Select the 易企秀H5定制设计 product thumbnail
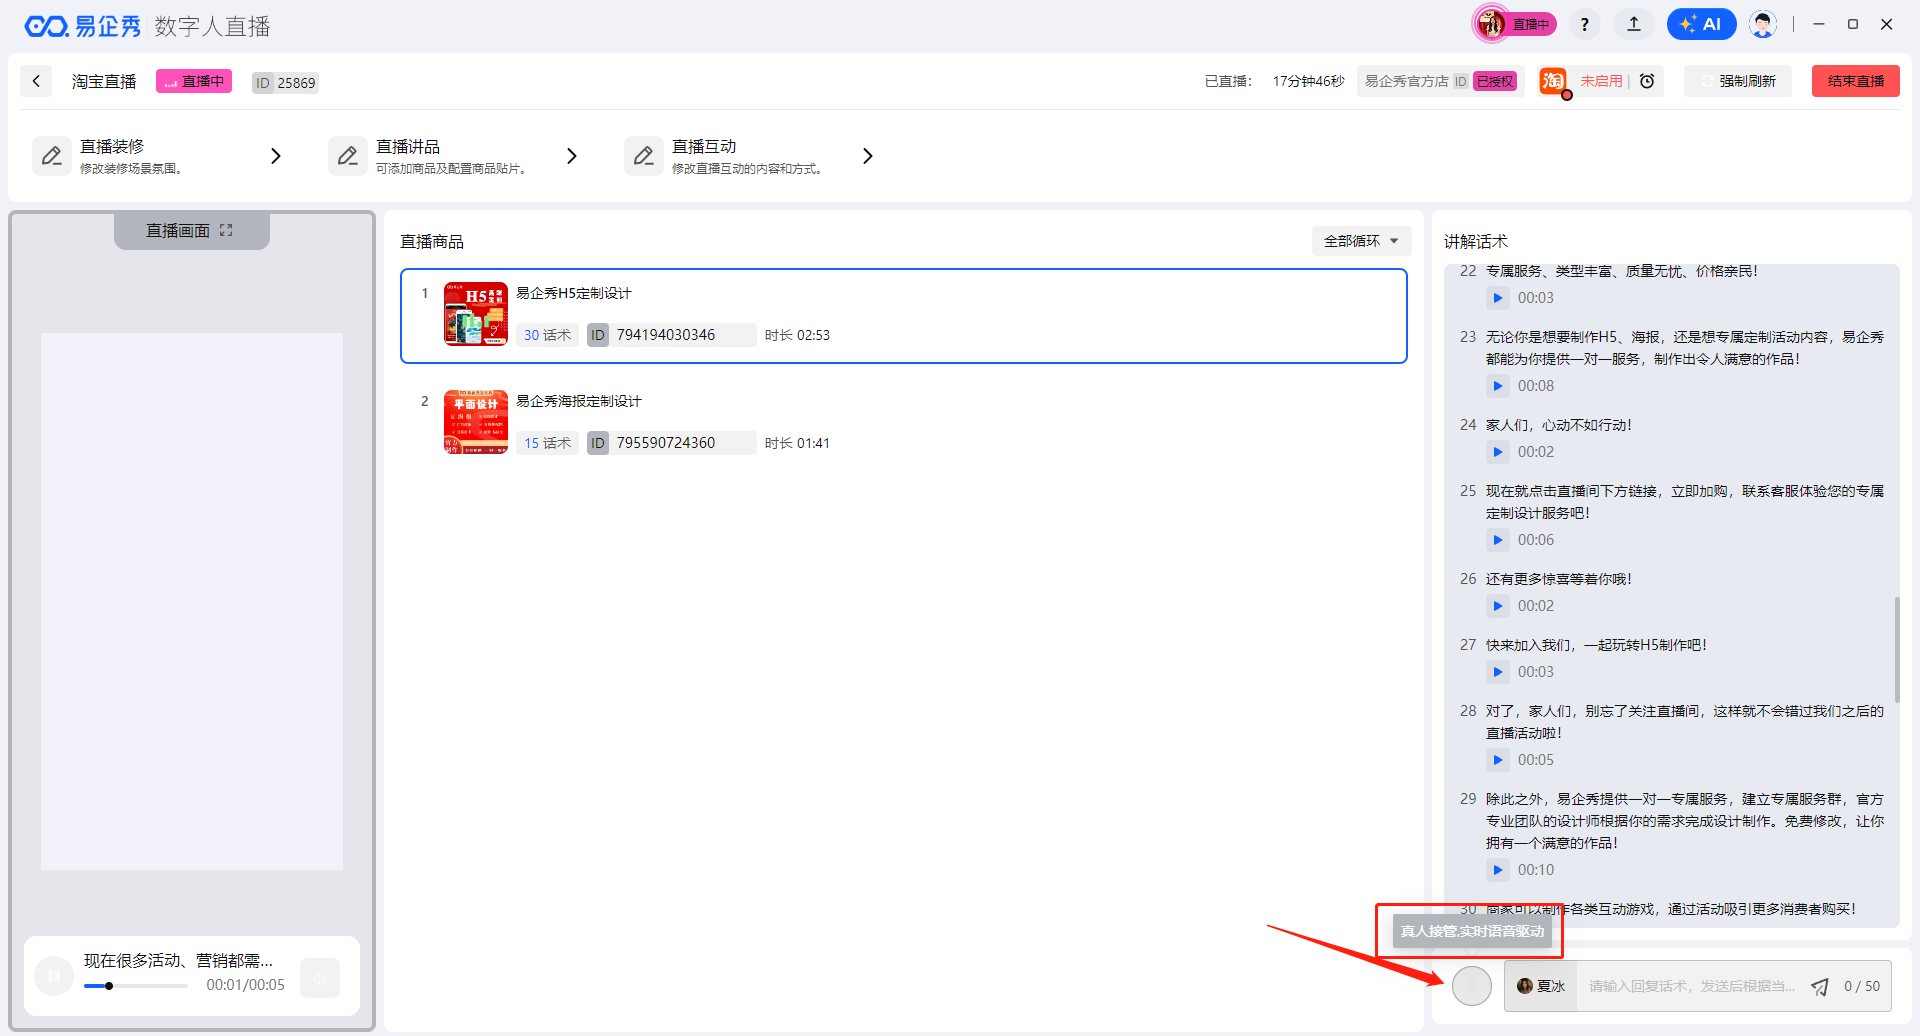Image resolution: width=1920 pixels, height=1036 pixels. coord(476,314)
